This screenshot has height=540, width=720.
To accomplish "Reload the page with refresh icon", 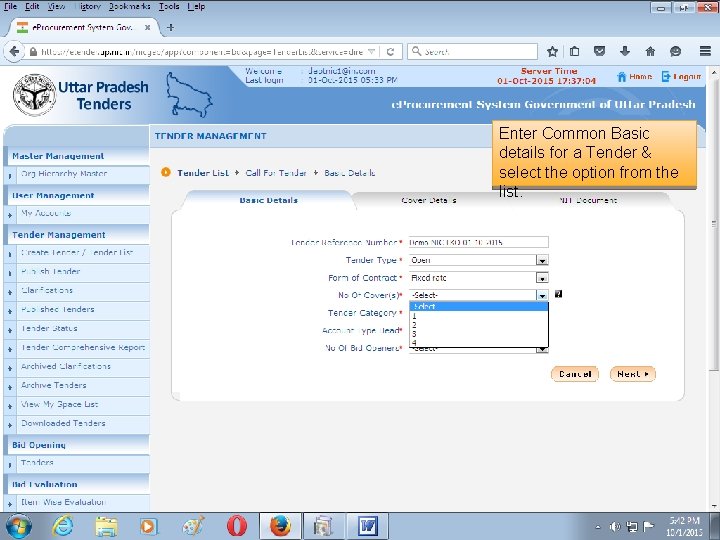I will [x=390, y=51].
